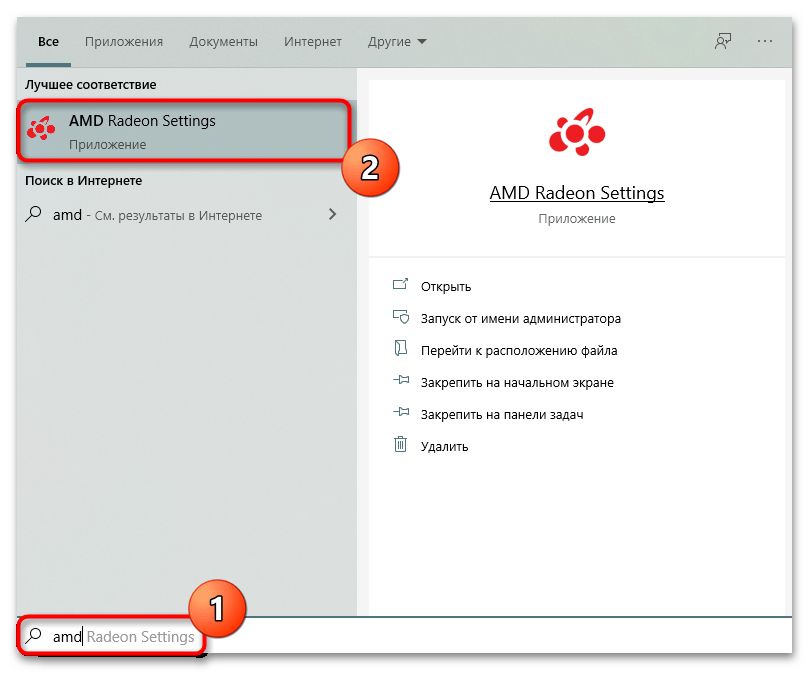Switch to the Интернет tab

312,42
